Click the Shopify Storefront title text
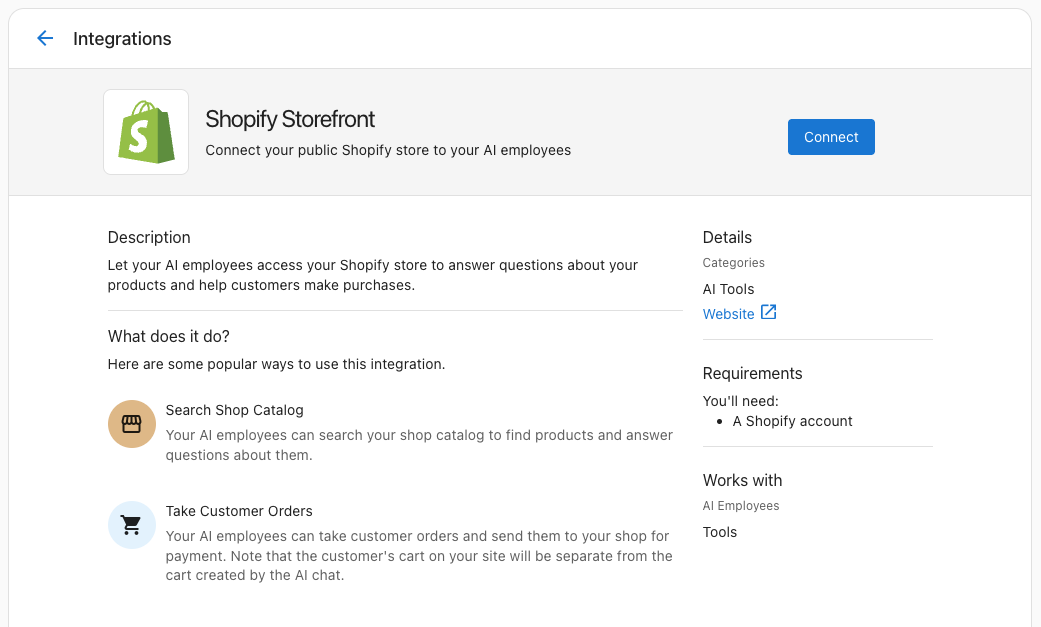 pyautogui.click(x=290, y=119)
